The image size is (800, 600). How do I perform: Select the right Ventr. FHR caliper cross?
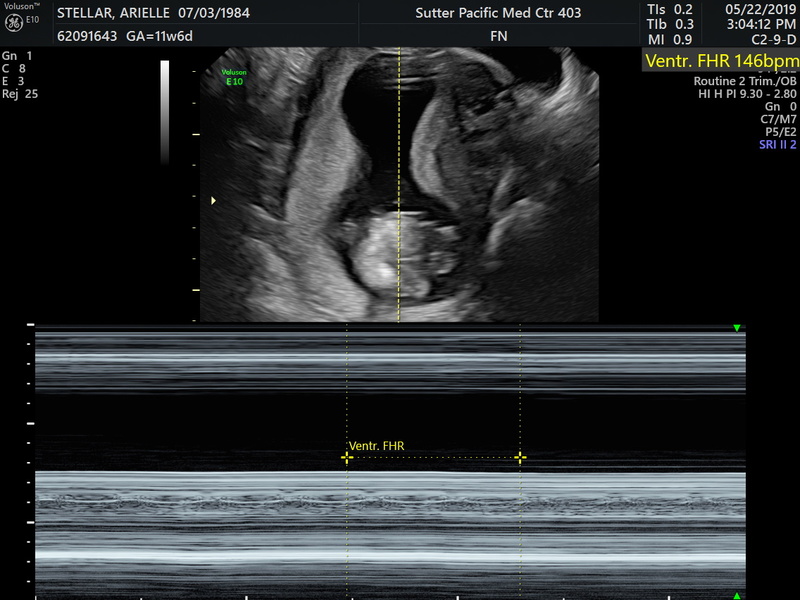coord(520,457)
